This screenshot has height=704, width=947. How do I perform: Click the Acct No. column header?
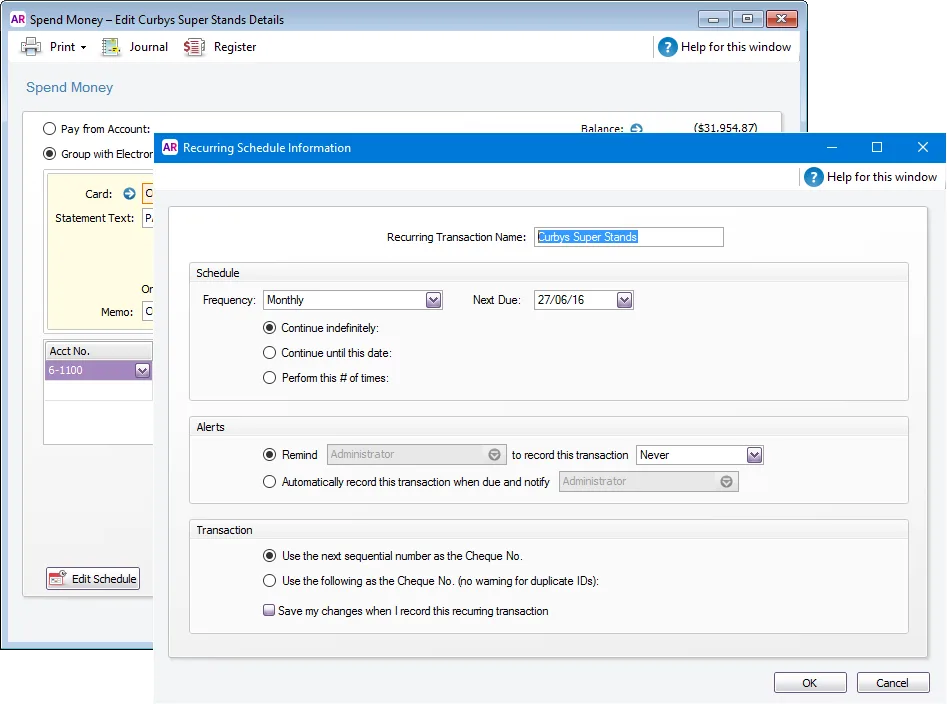(x=98, y=351)
